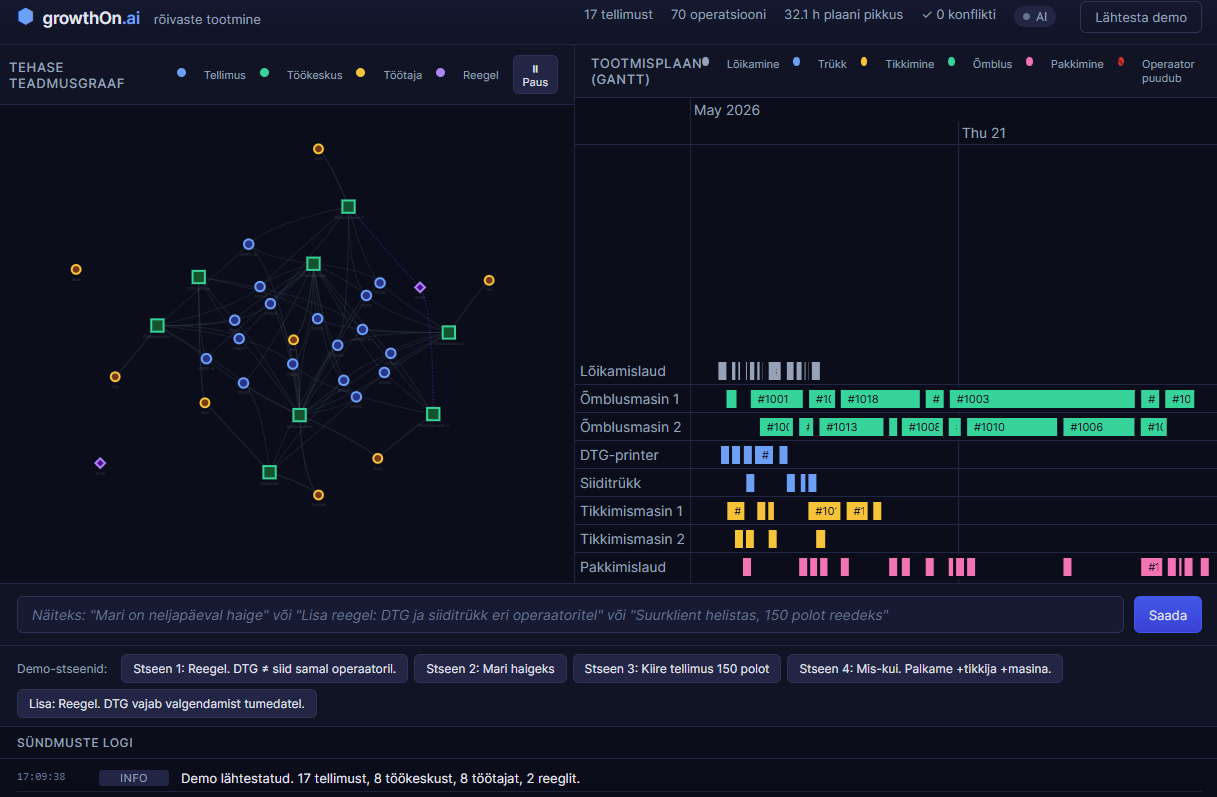Focus the scenario command text field

coord(570,615)
